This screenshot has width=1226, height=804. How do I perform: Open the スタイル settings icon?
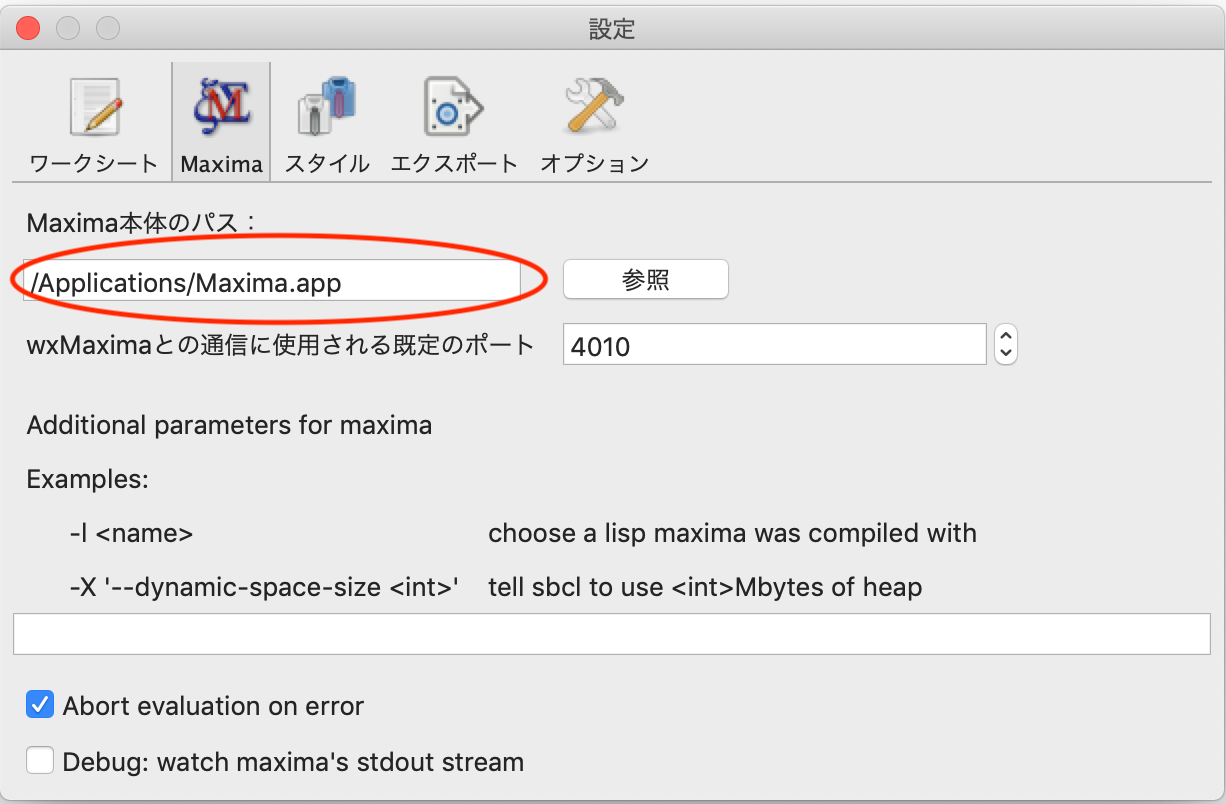pyautogui.click(x=327, y=107)
